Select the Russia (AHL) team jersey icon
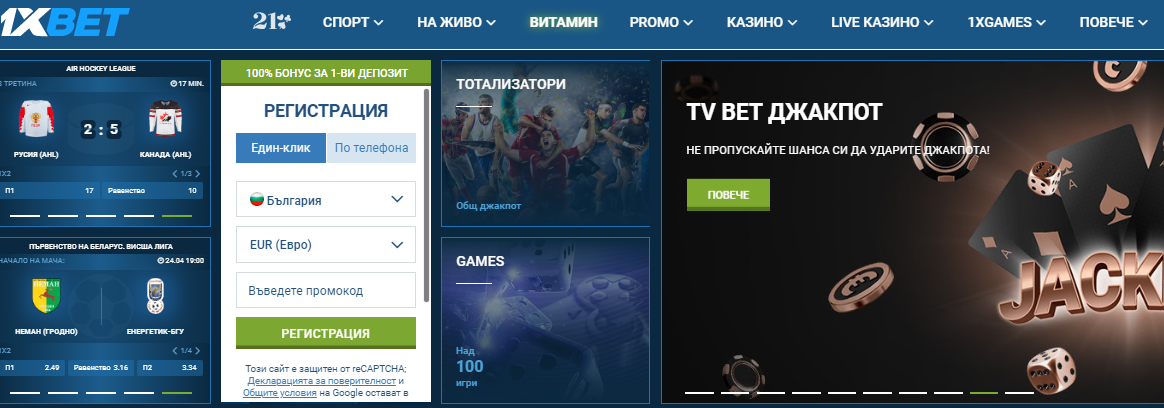1164x408 pixels. click(36, 119)
